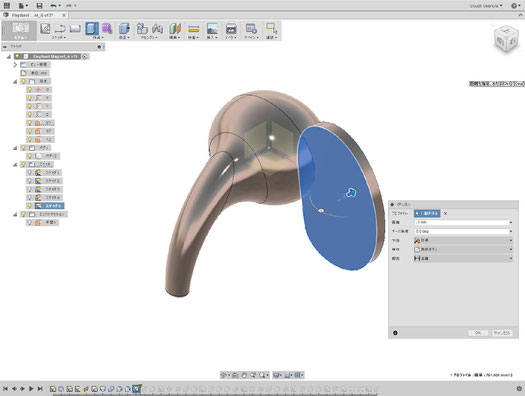This screenshot has width=525, height=396.
Task: Click the profile selection button in dialog
Action: (427, 213)
